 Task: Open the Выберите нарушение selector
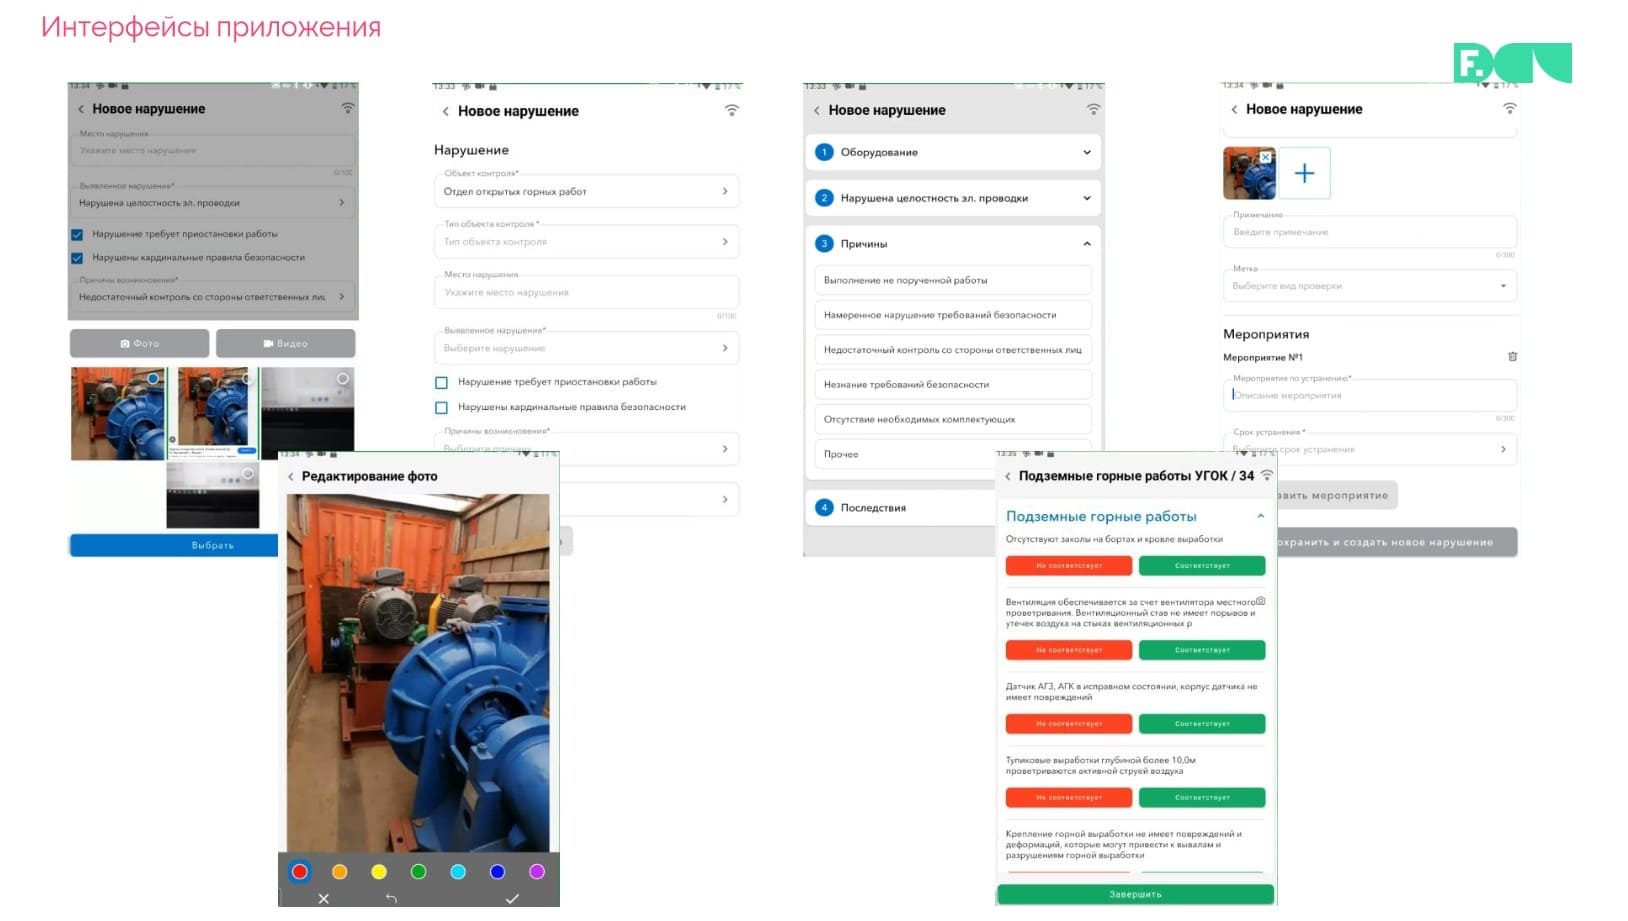coord(586,348)
